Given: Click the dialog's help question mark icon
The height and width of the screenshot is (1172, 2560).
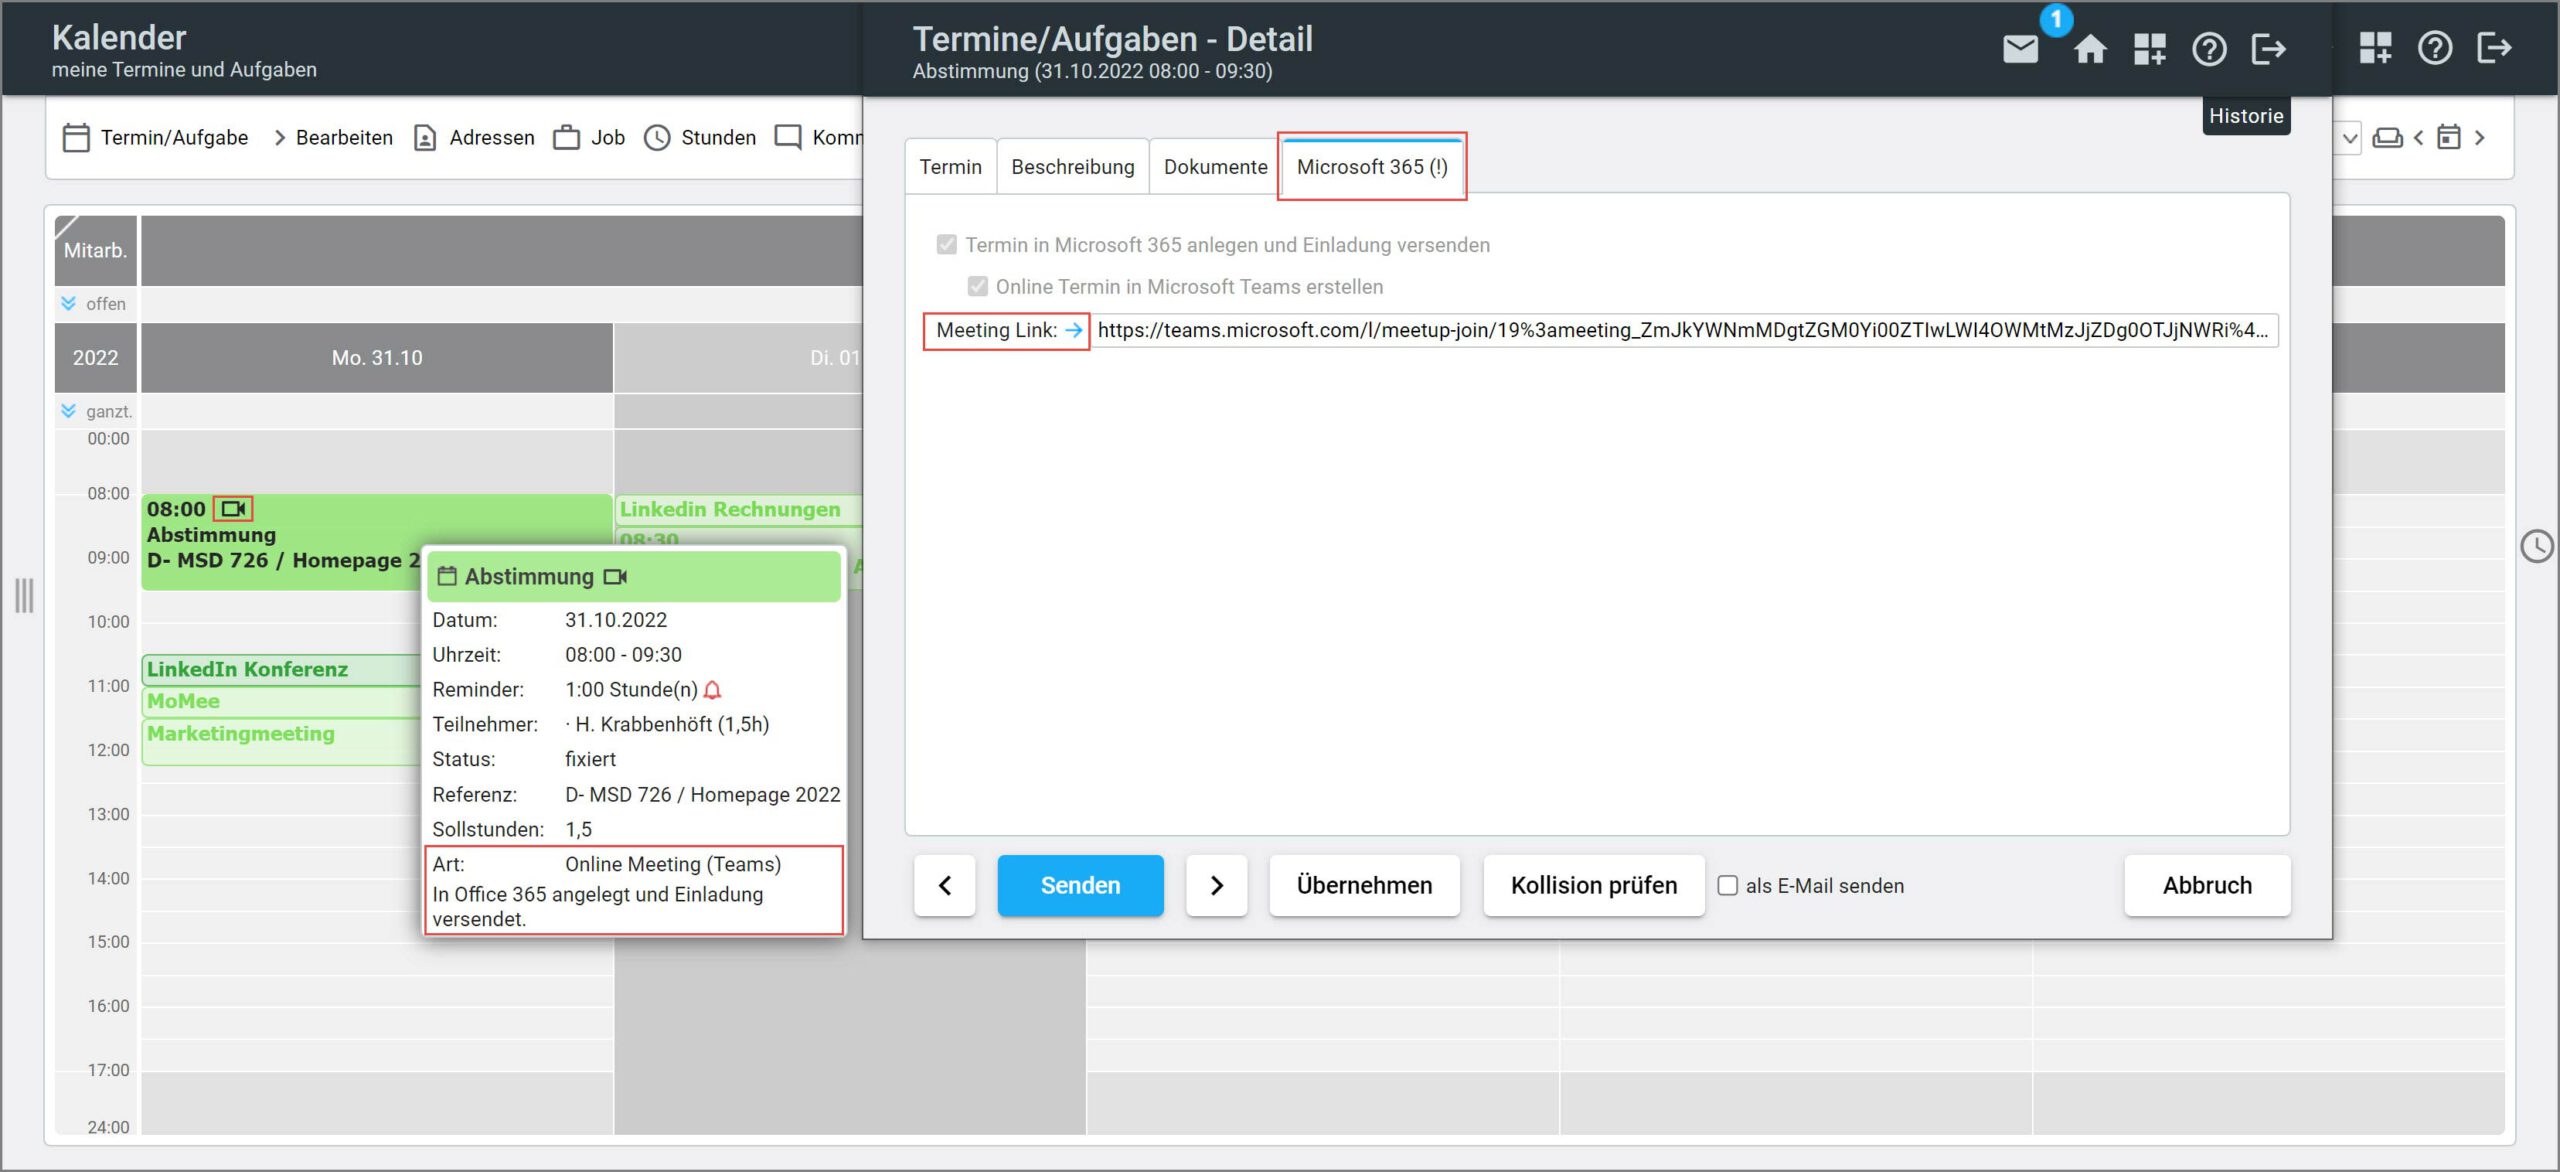Looking at the screenshot, I should click(x=2209, y=48).
